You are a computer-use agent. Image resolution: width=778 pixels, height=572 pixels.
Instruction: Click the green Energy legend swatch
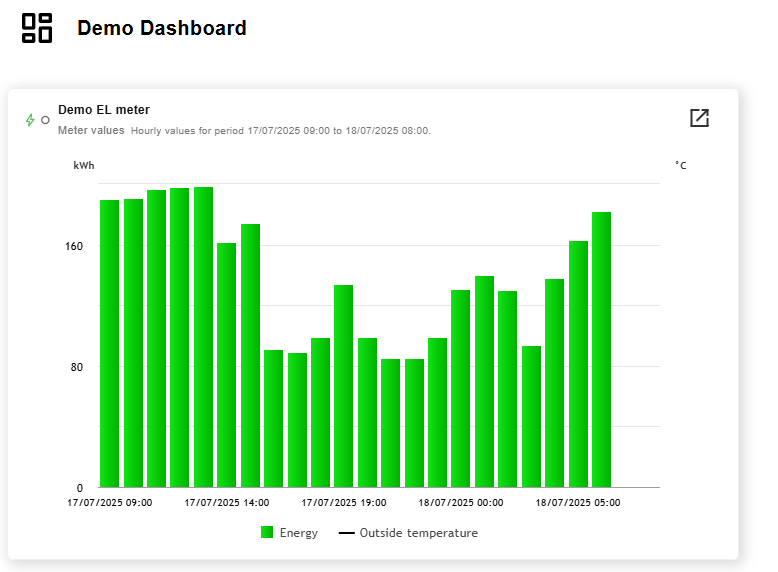267,532
